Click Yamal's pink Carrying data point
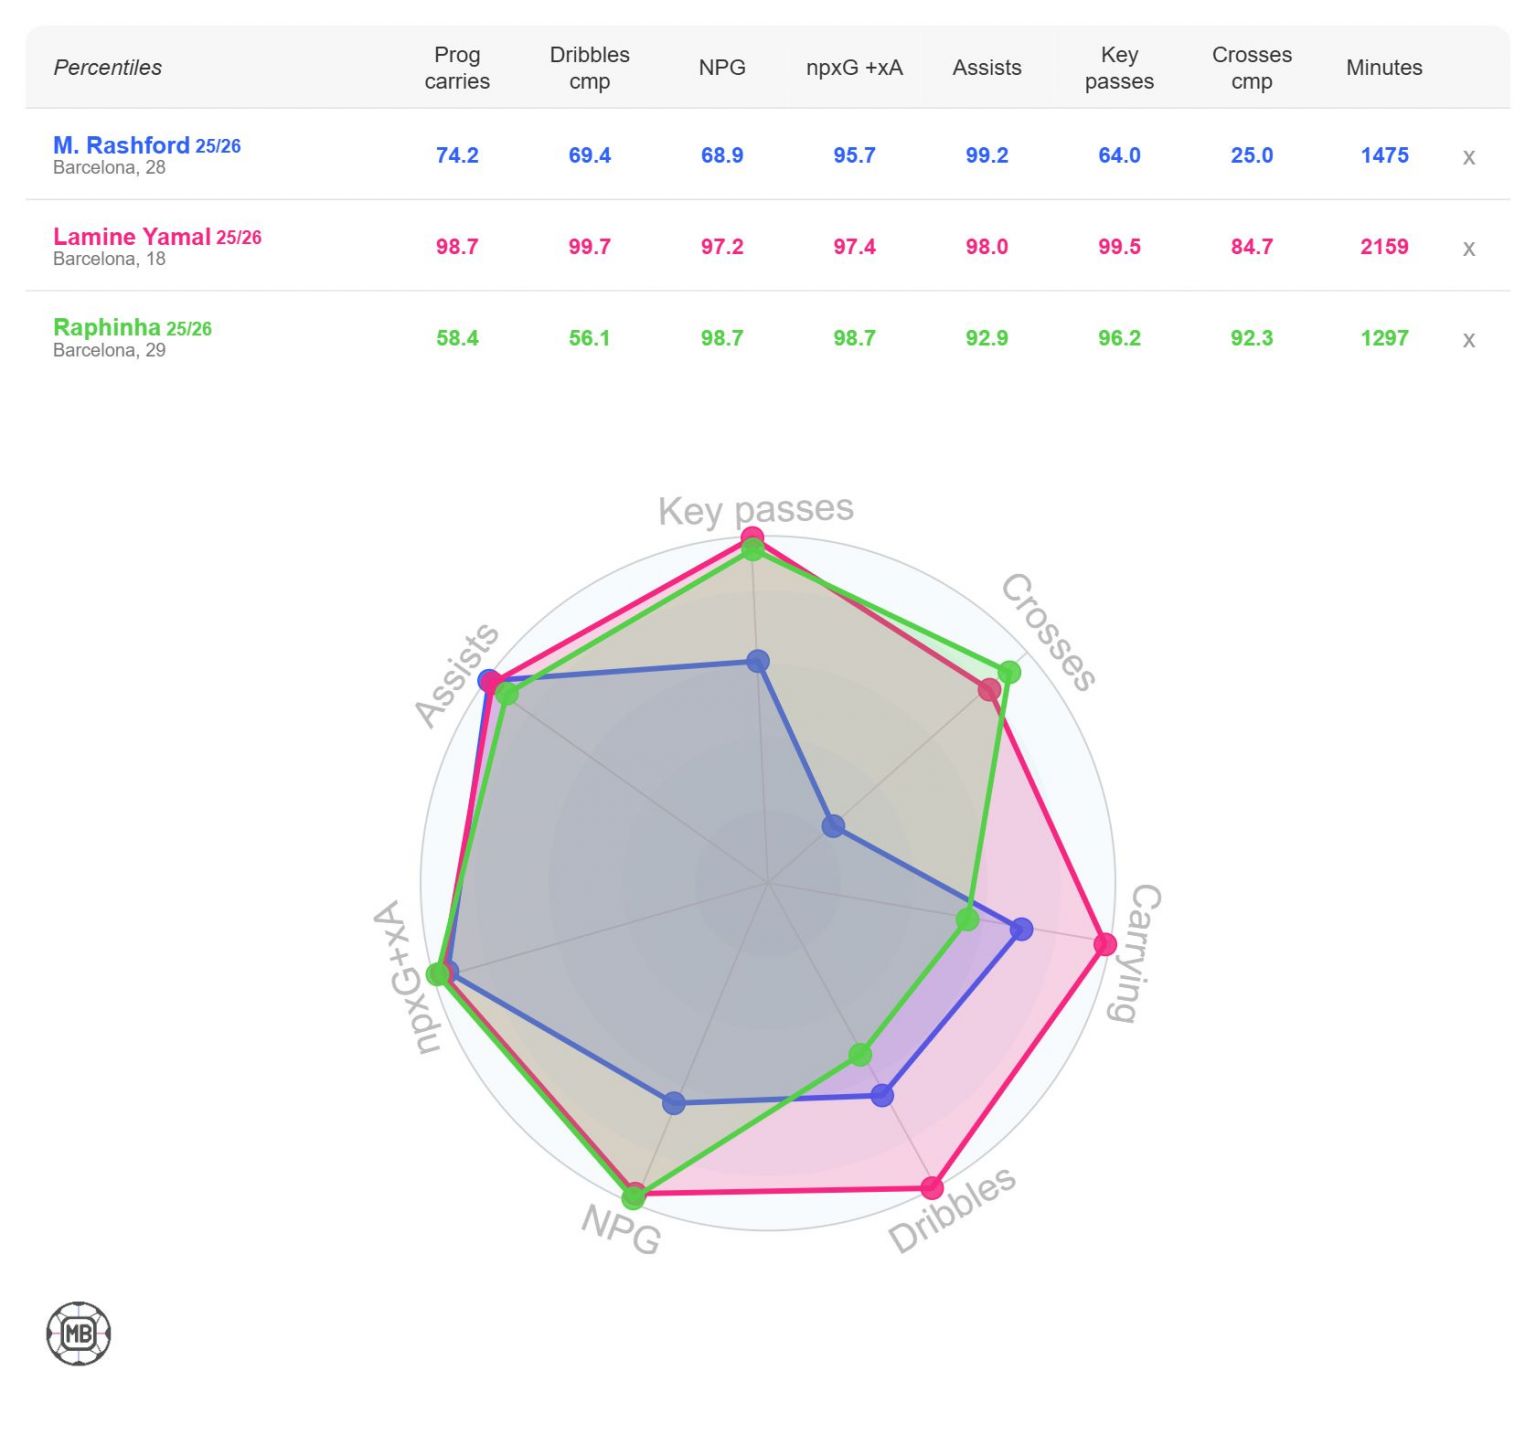Image resolution: width=1536 pixels, height=1435 pixels. point(1105,944)
